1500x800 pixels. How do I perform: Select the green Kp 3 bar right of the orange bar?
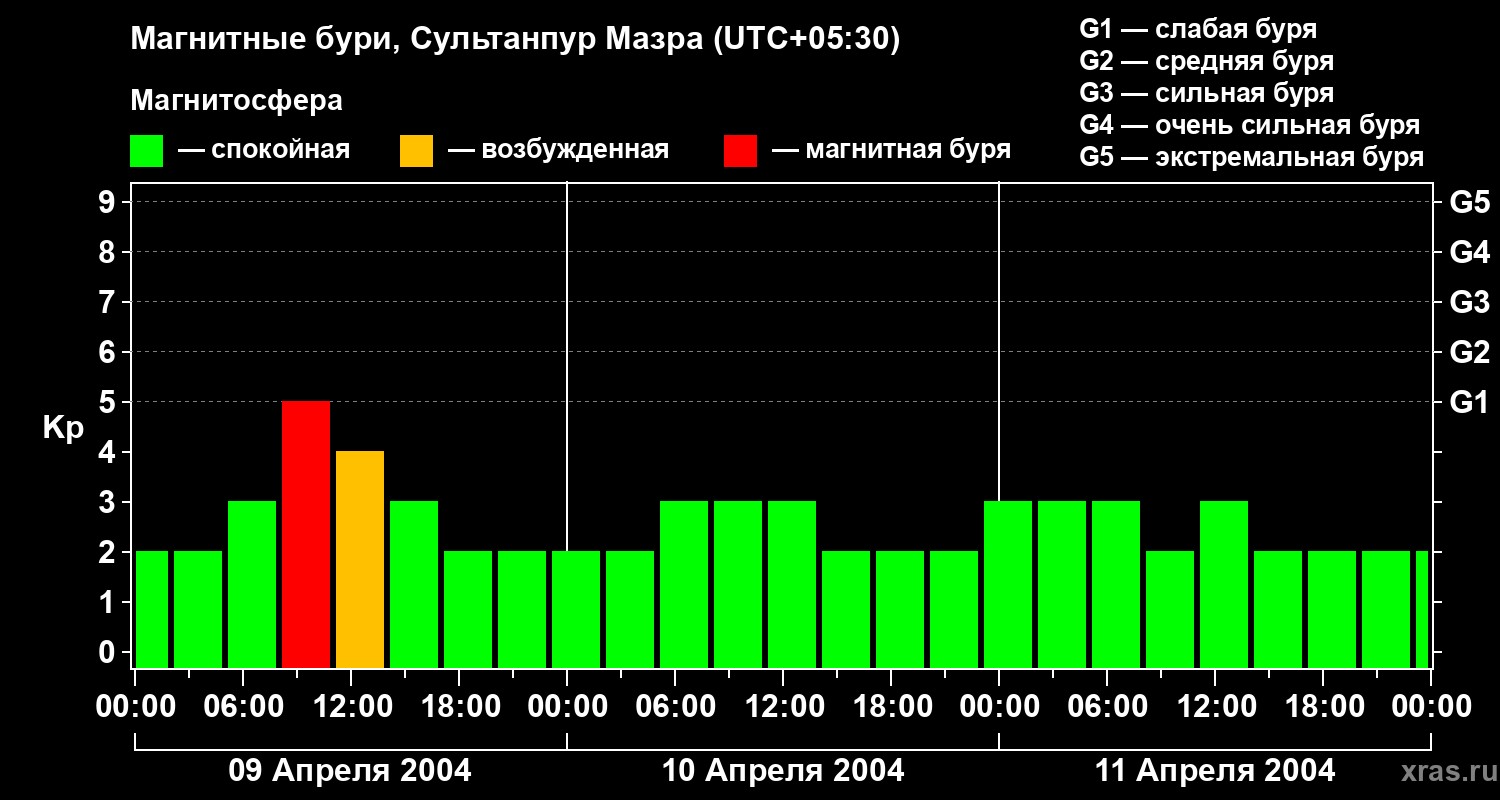coord(414,585)
